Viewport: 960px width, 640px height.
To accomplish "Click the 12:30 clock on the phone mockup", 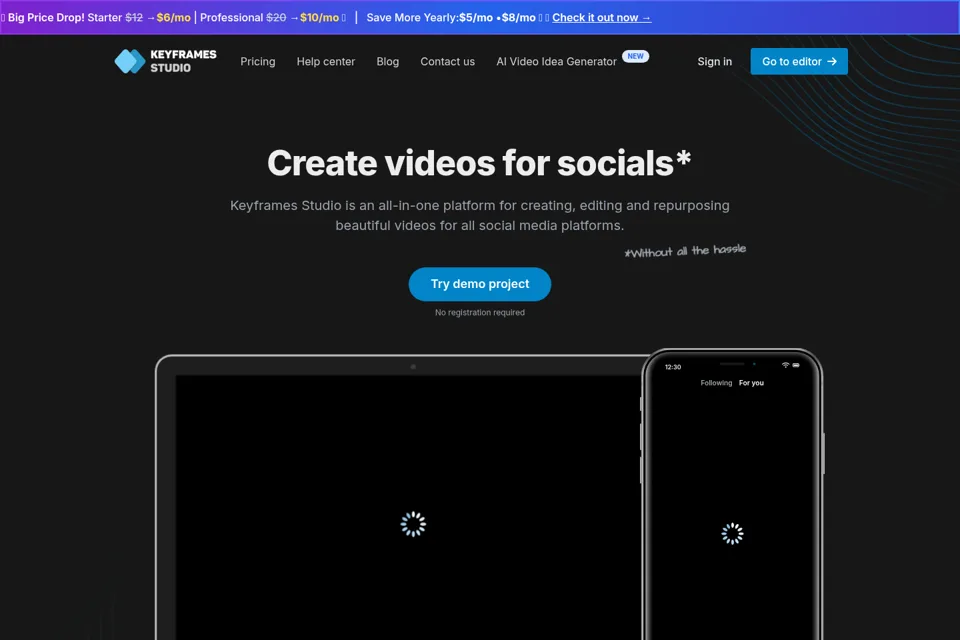I will click(673, 367).
